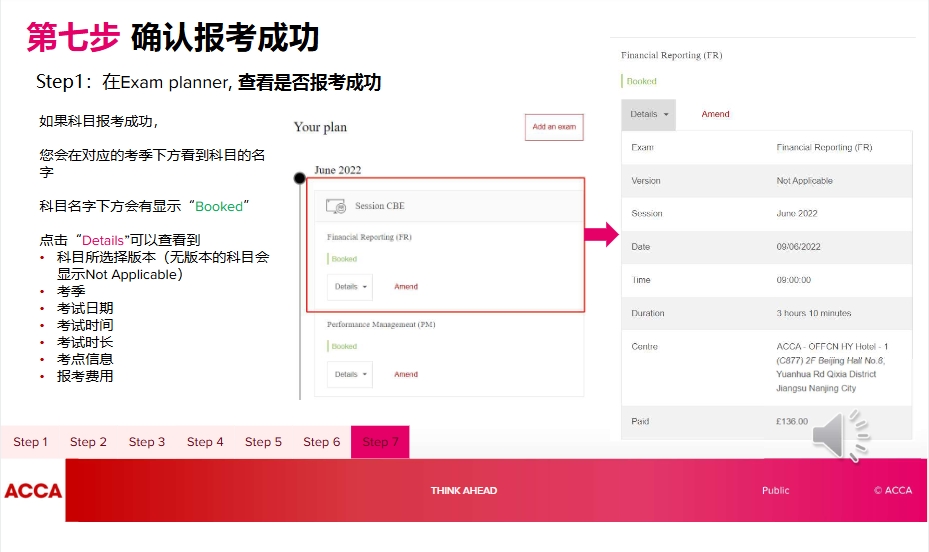
Task: Click the green Booked word in instructions
Action: [219, 206]
